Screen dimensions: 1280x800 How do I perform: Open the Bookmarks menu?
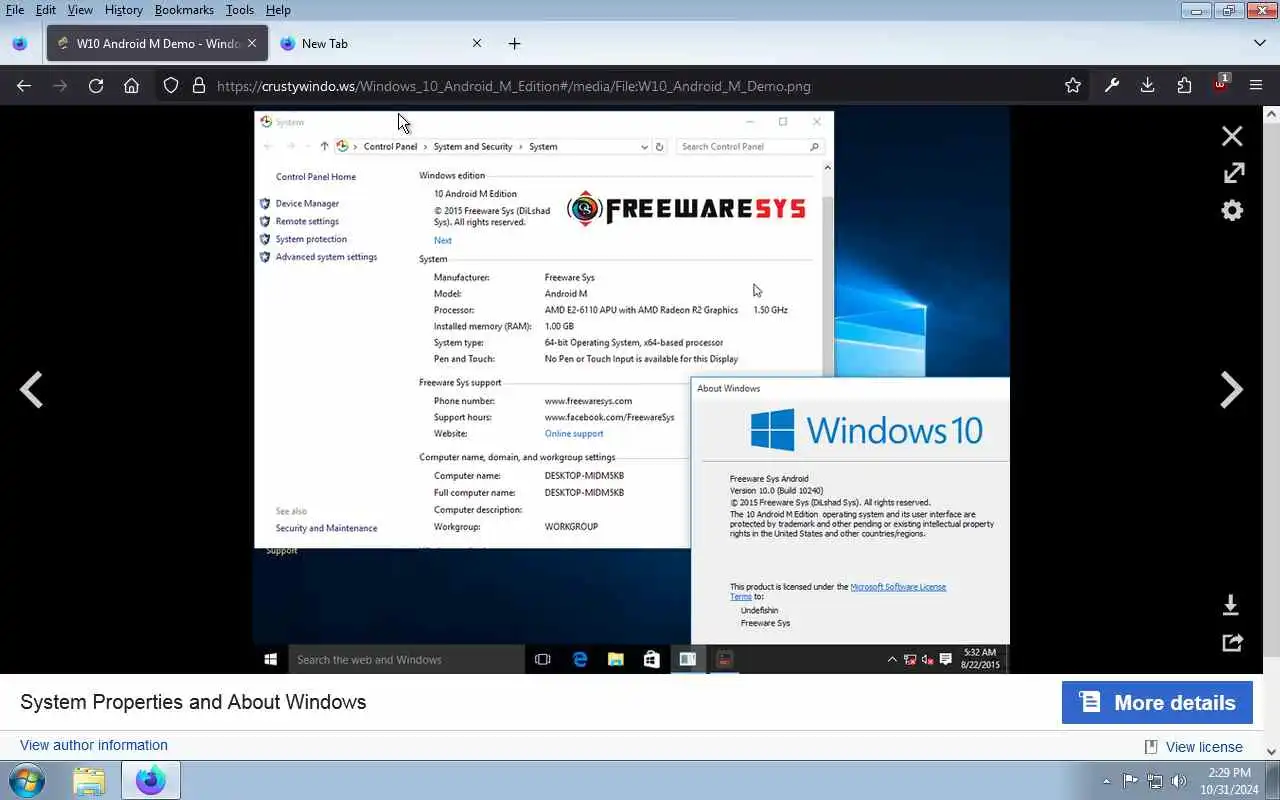tap(184, 10)
